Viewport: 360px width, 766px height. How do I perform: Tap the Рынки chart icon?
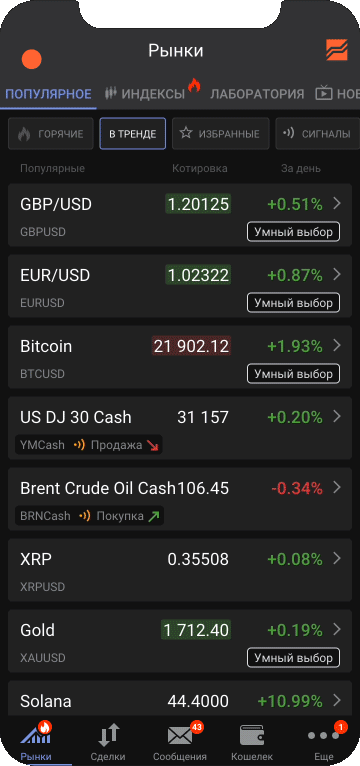[x=36, y=734]
